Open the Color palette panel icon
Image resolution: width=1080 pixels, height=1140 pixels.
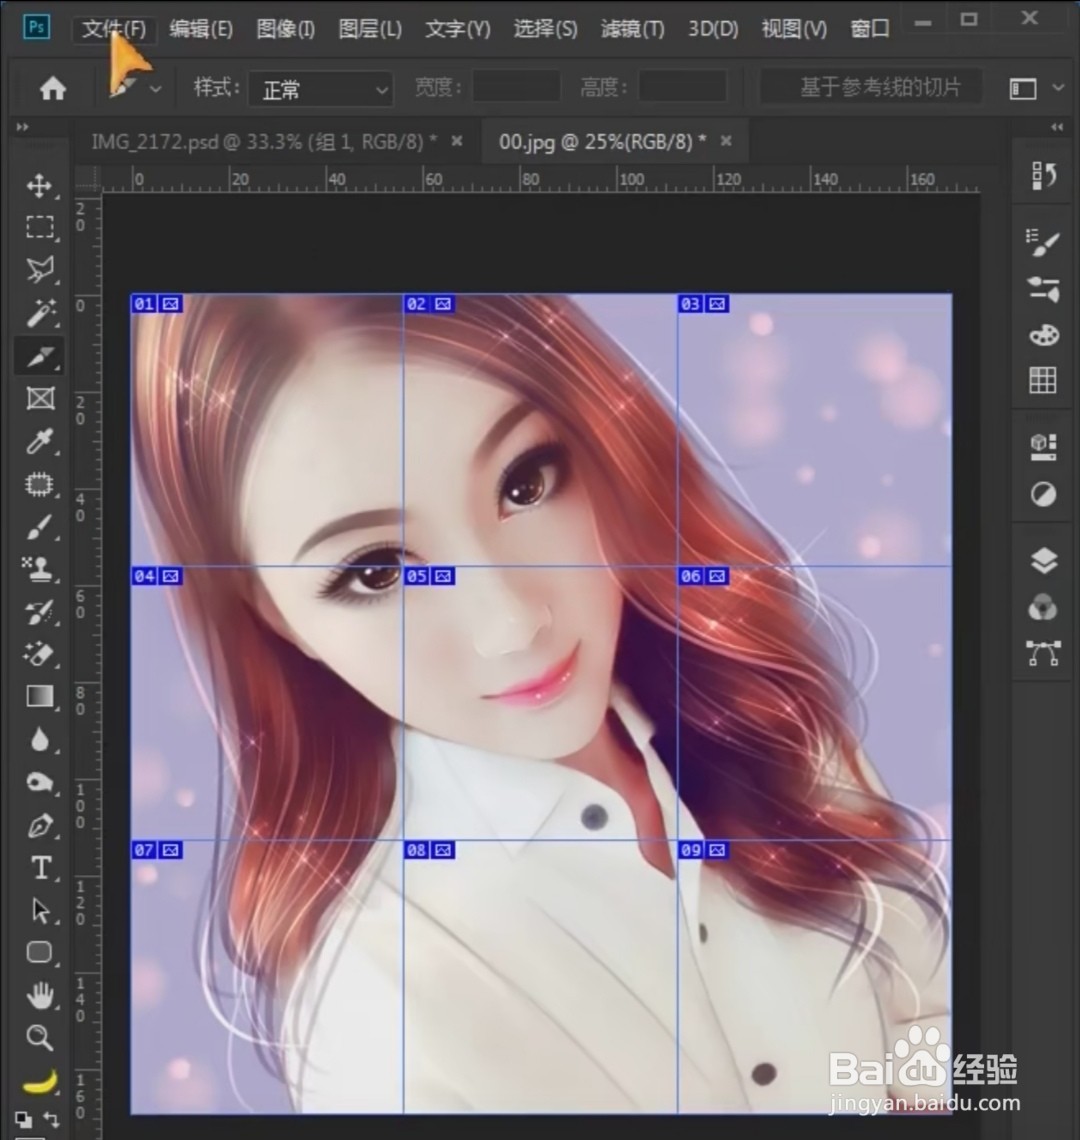(1044, 334)
